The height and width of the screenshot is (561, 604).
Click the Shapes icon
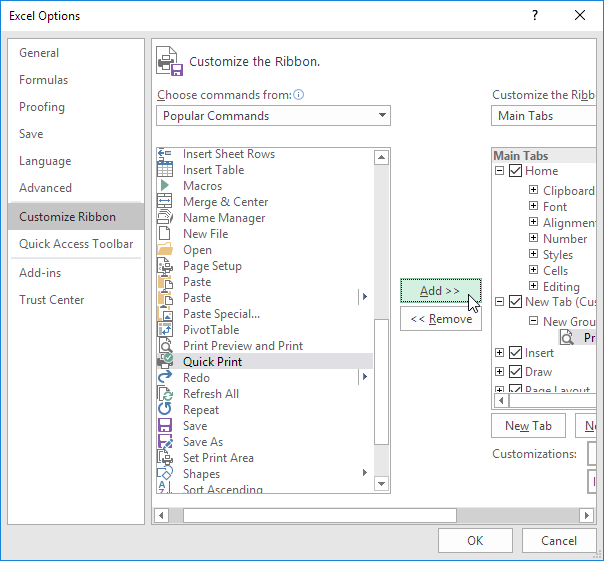pos(165,474)
